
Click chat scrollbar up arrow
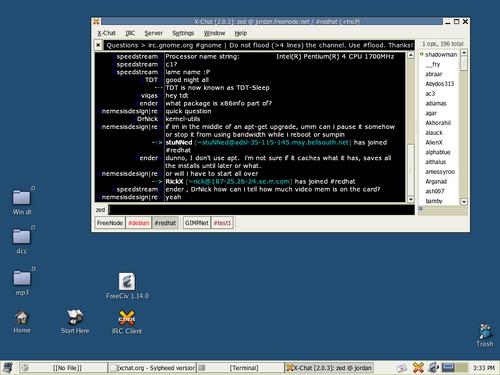tap(411, 55)
